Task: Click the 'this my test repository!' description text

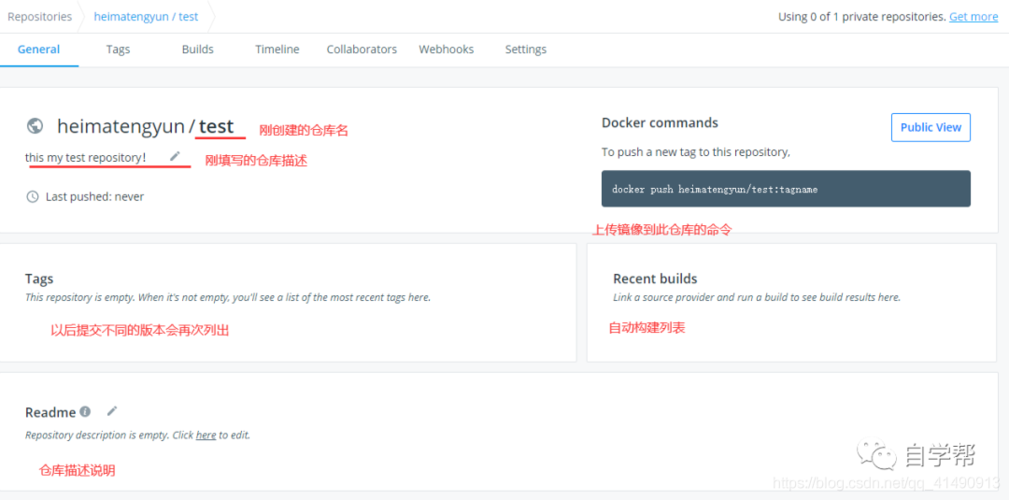Action: (x=86, y=157)
